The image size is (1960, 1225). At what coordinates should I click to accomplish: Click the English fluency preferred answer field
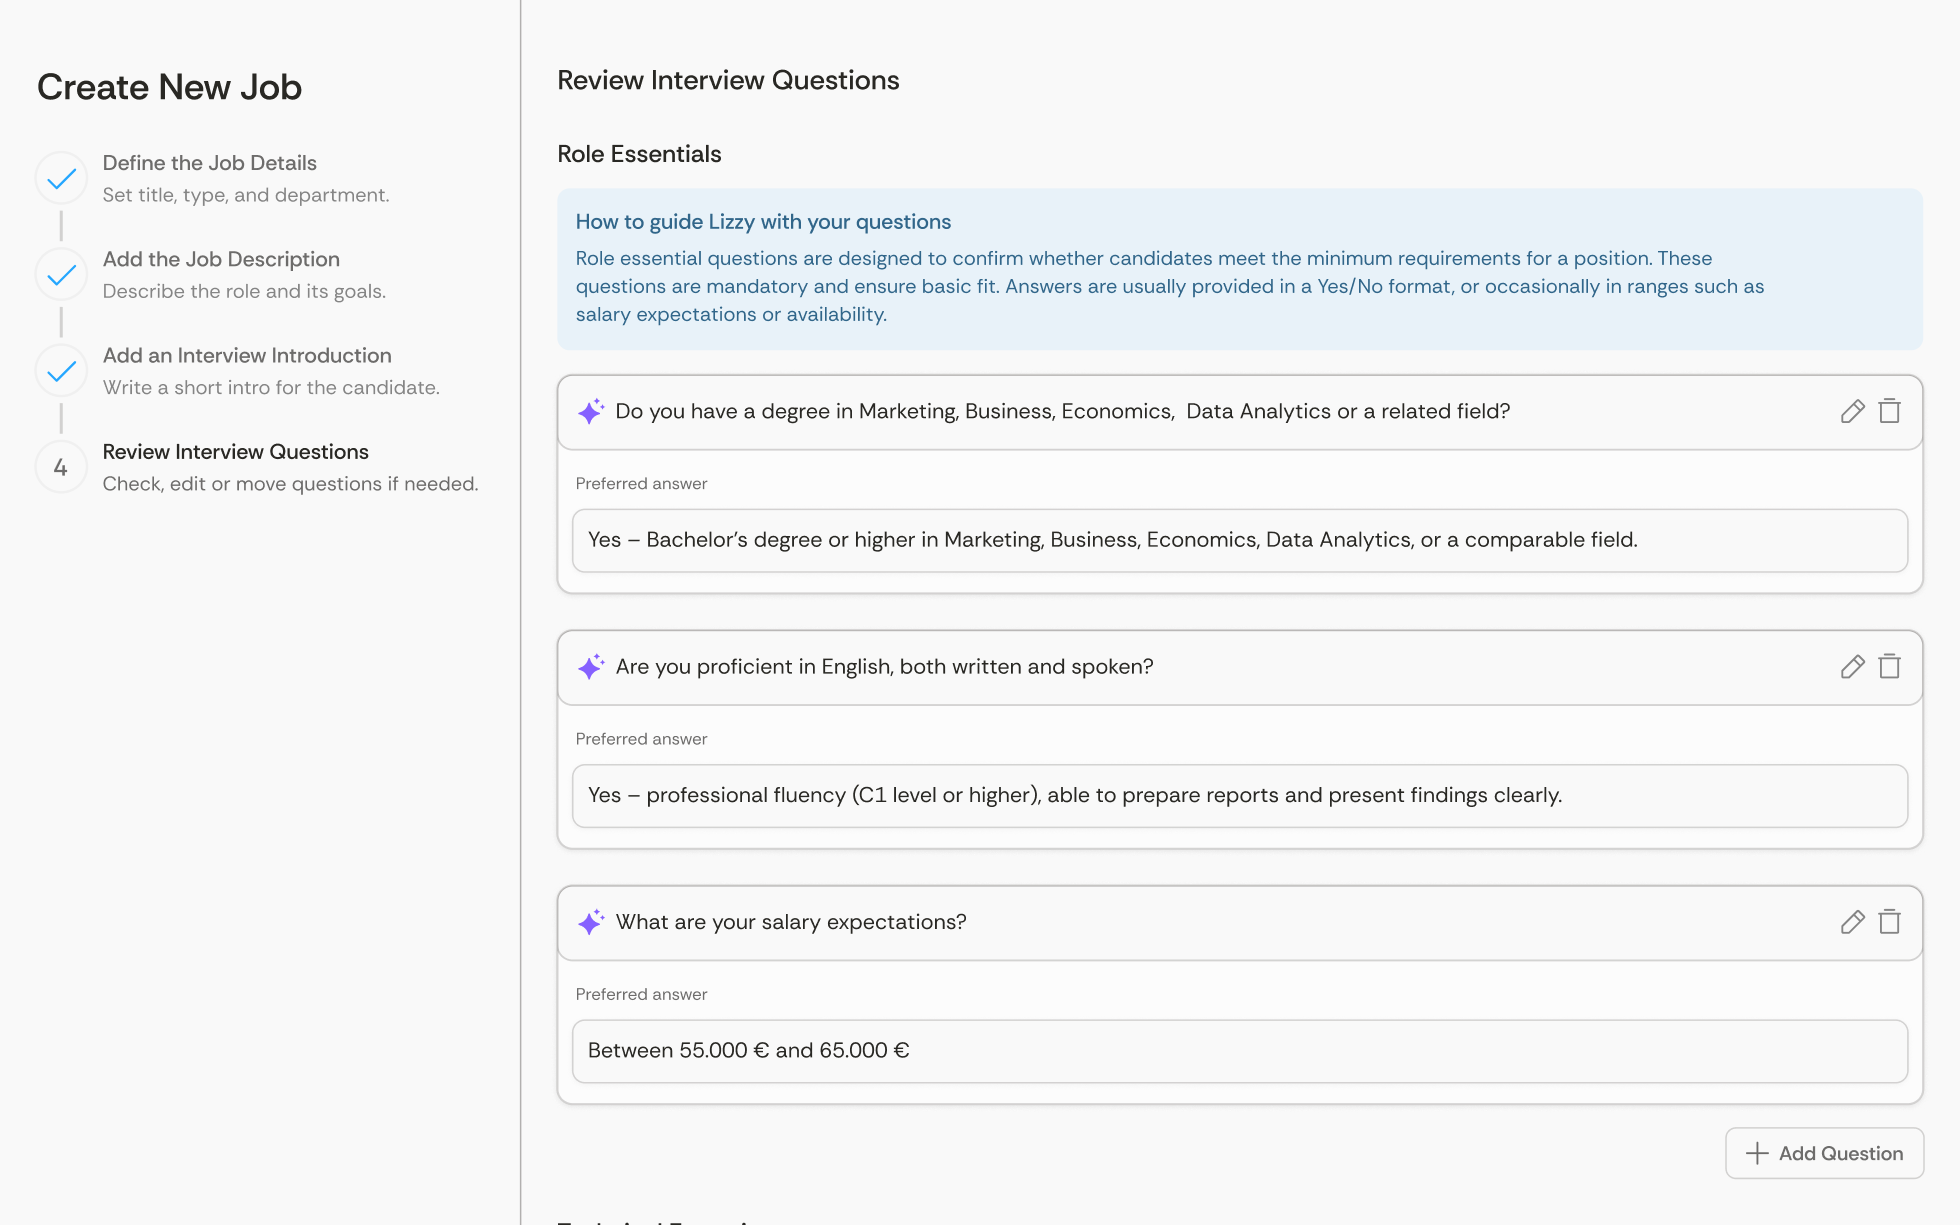click(x=1238, y=796)
